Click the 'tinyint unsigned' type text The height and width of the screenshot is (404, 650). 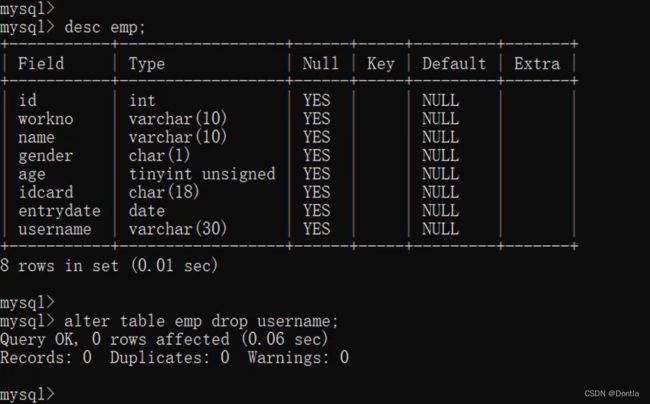(202, 174)
